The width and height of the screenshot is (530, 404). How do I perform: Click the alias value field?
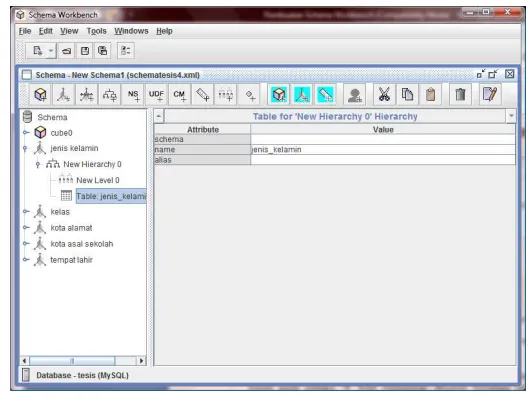383,160
